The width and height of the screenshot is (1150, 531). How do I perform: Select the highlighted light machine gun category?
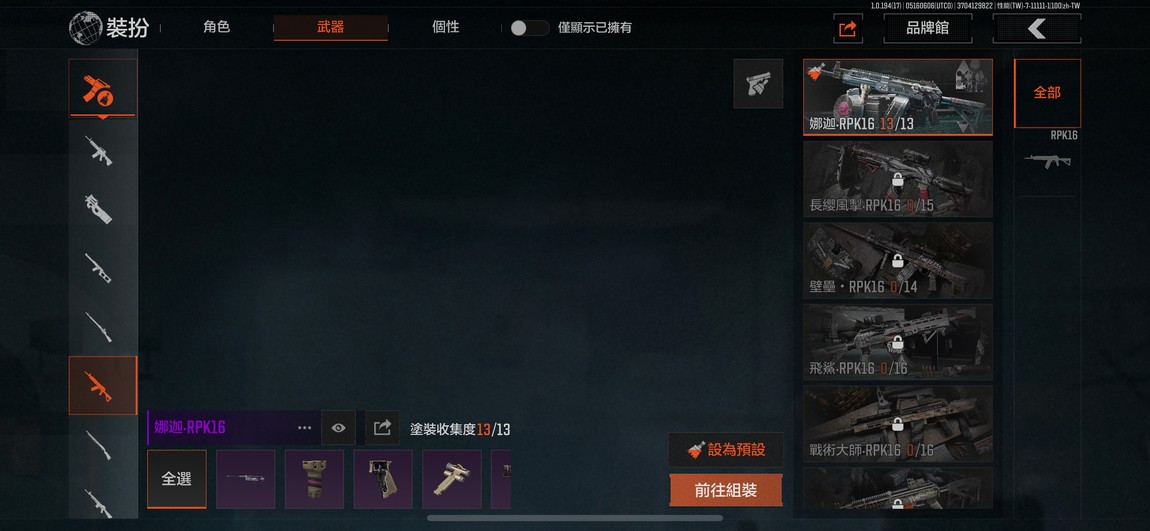click(103, 385)
